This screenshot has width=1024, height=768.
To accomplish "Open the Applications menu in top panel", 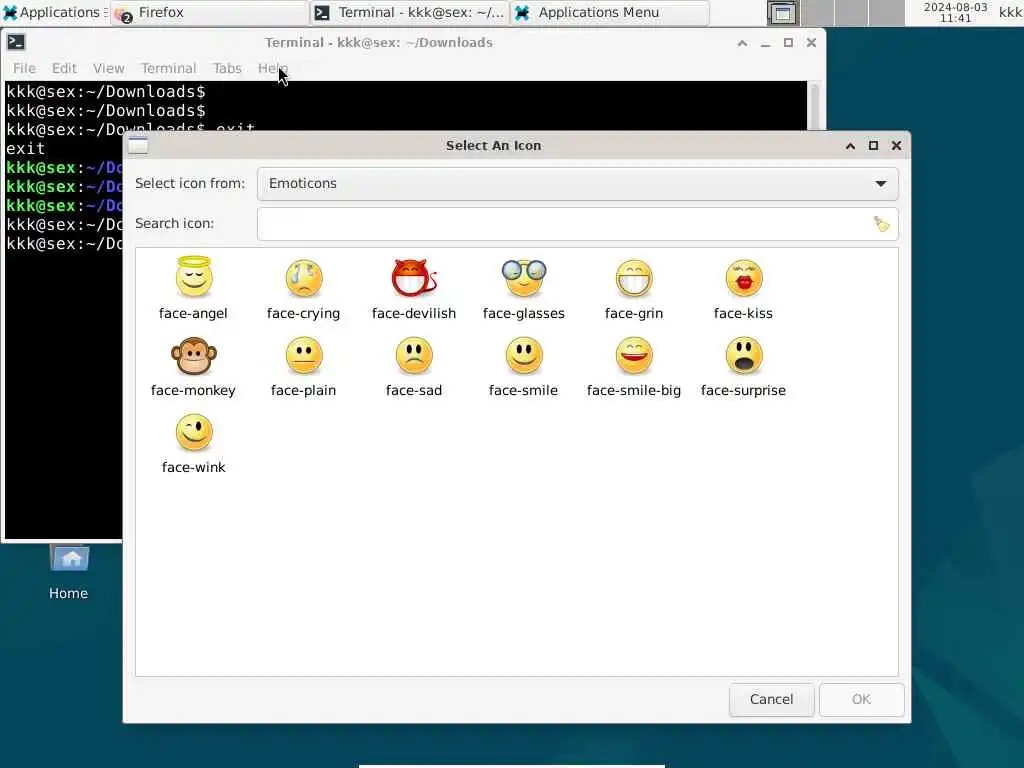I will click(54, 12).
